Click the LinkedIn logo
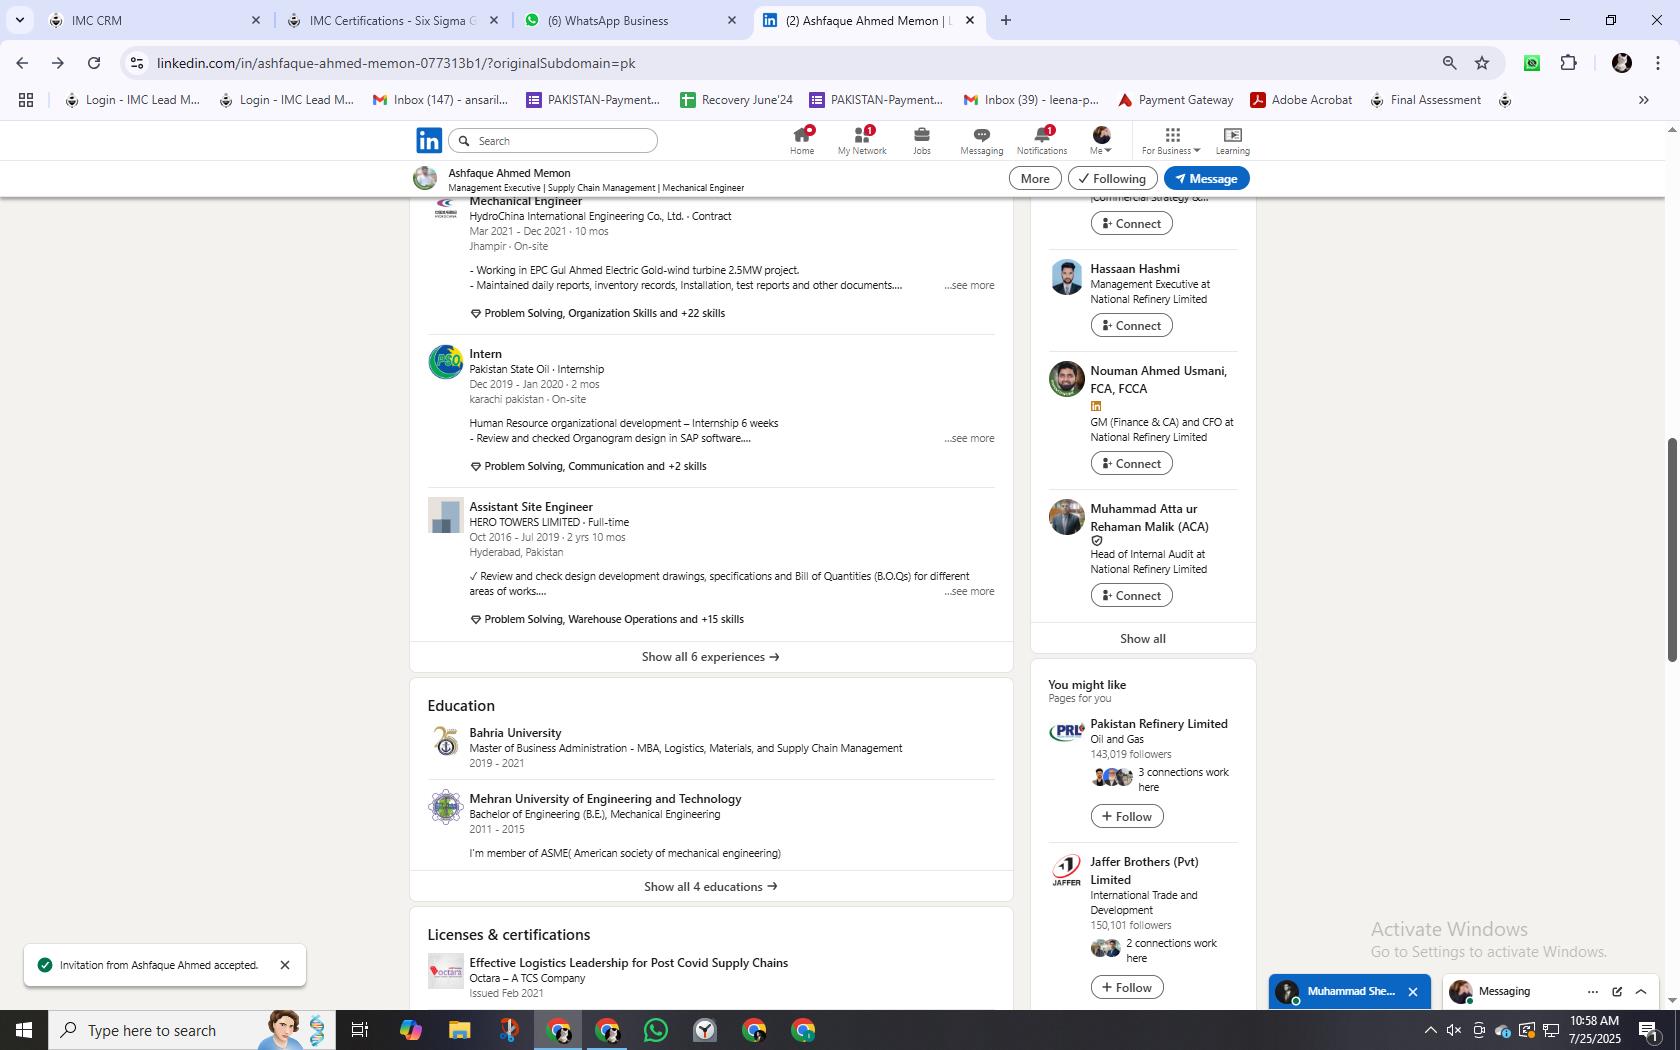The width and height of the screenshot is (1680, 1050). [429, 141]
